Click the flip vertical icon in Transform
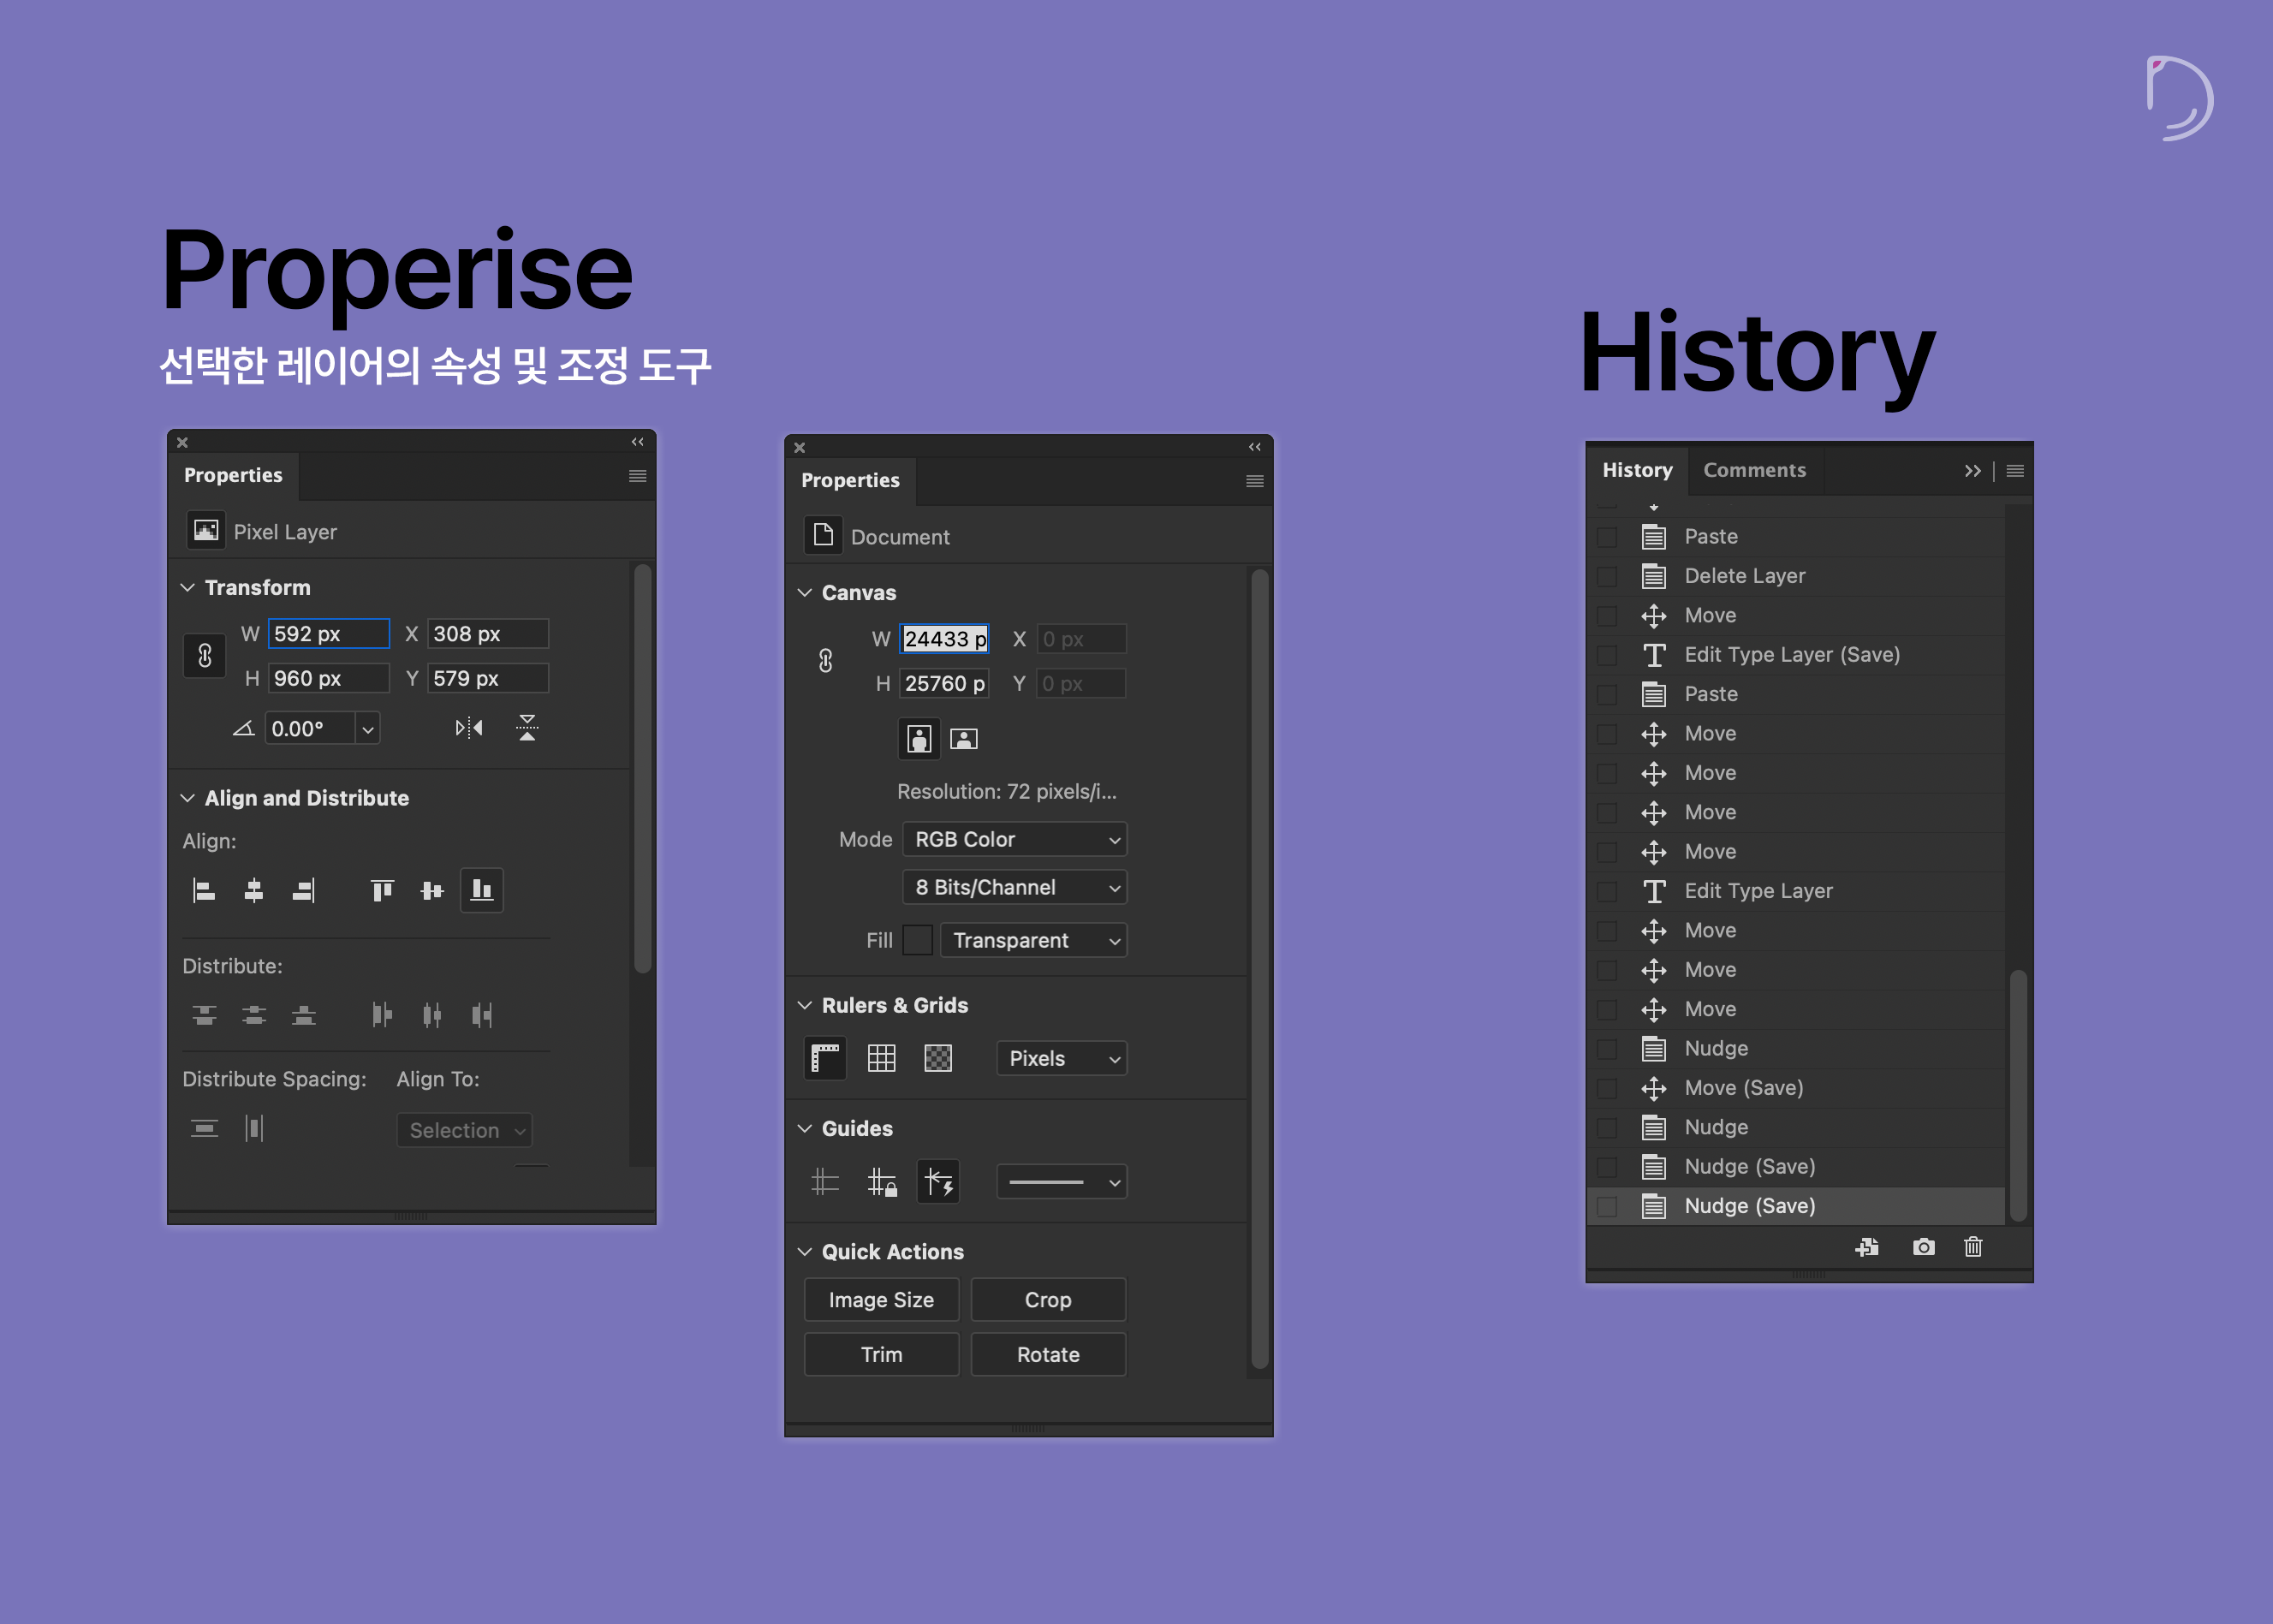The width and height of the screenshot is (2273, 1624). click(527, 728)
